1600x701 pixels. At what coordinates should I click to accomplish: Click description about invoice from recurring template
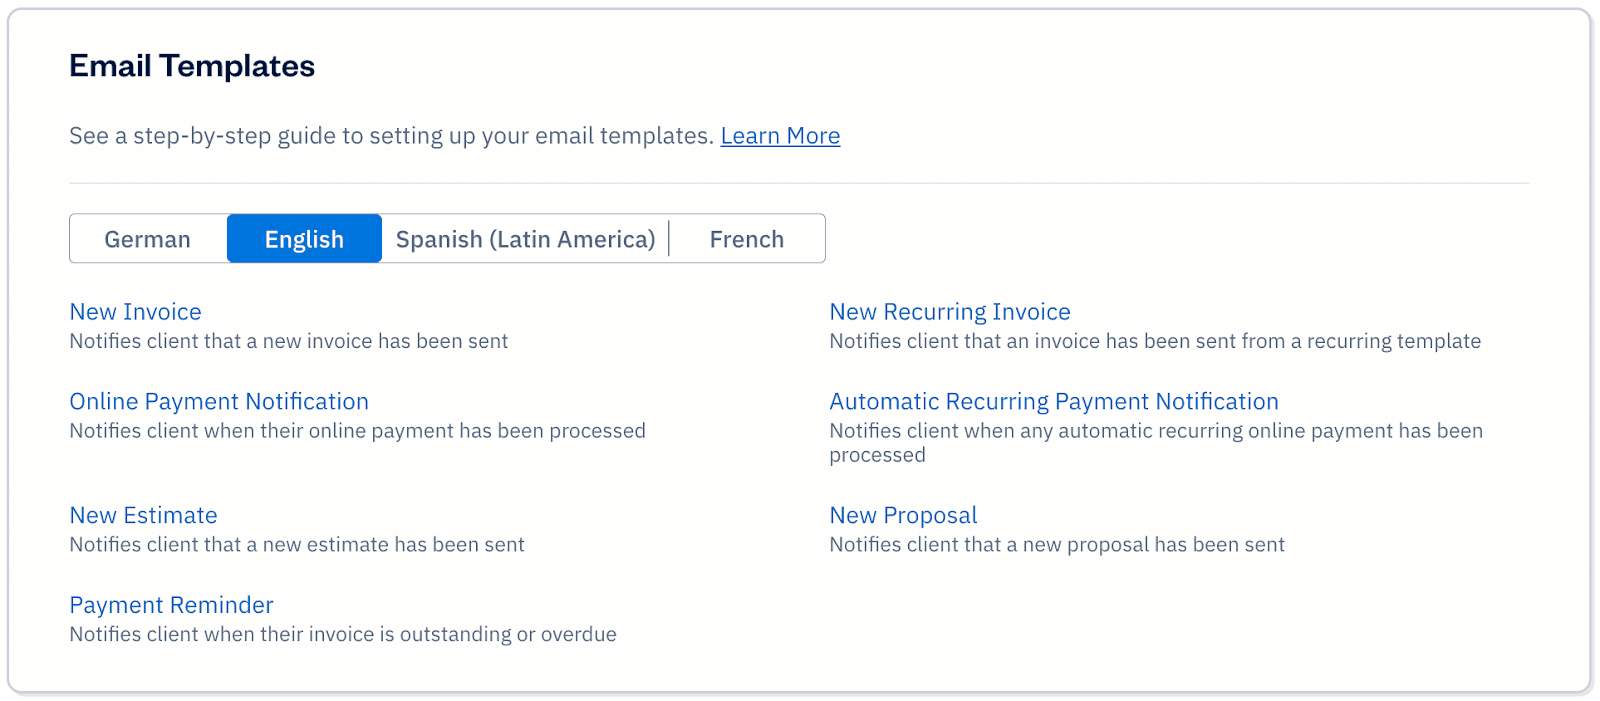pyautogui.click(x=1154, y=342)
